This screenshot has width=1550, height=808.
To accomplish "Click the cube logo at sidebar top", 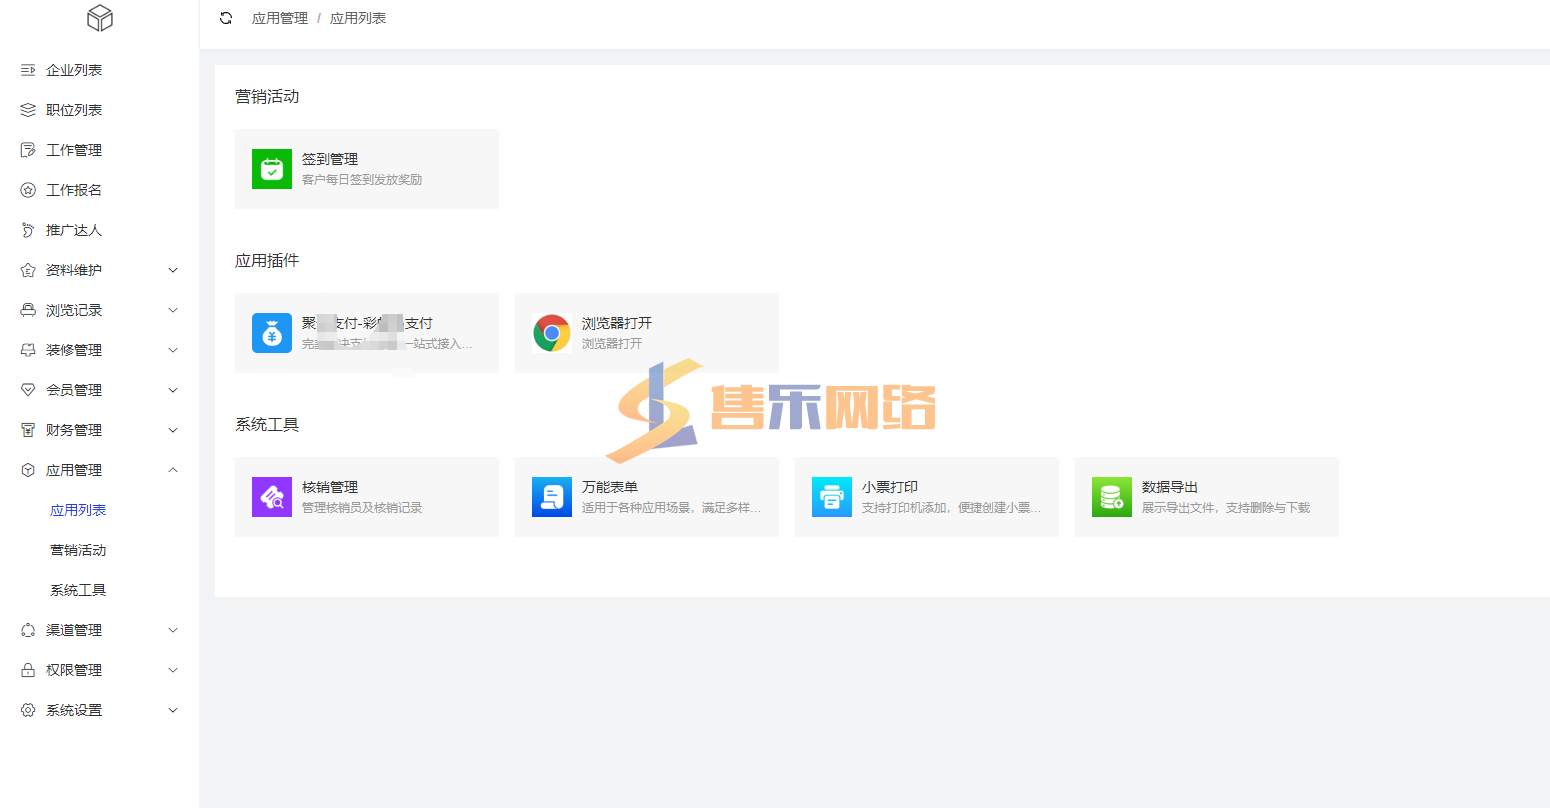I will [100, 18].
